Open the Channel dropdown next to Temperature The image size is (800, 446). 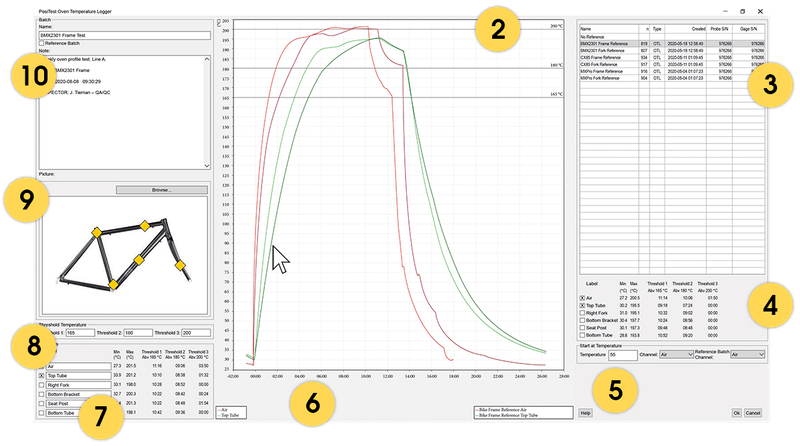(x=677, y=354)
